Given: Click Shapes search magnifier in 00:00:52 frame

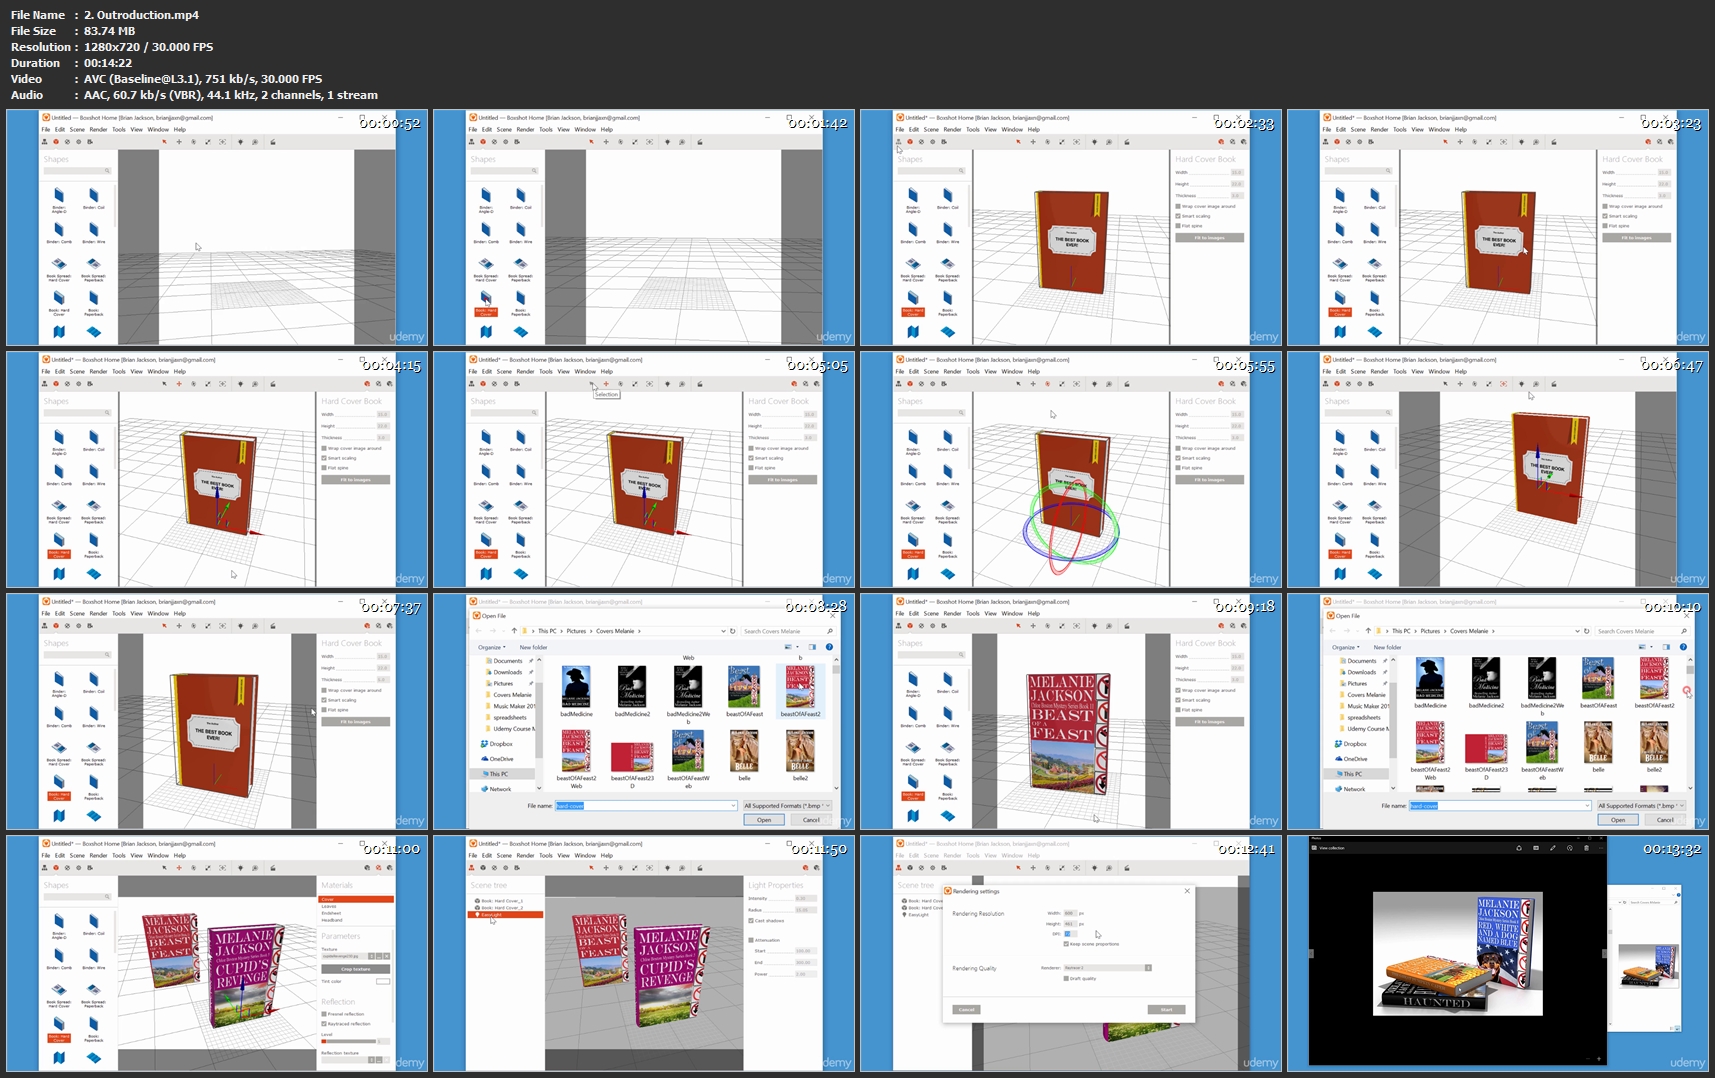Looking at the screenshot, I should pos(107,170).
